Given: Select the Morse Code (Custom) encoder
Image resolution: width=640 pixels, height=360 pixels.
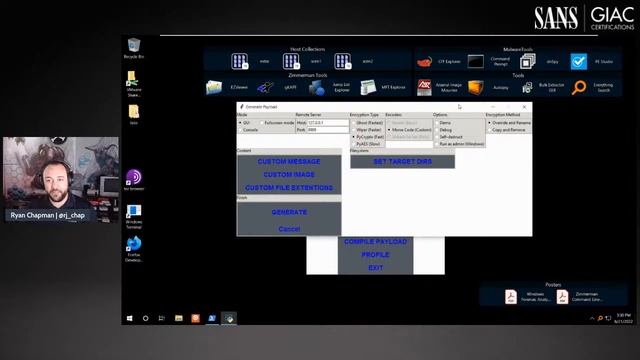Looking at the screenshot, I should pyautogui.click(x=389, y=130).
